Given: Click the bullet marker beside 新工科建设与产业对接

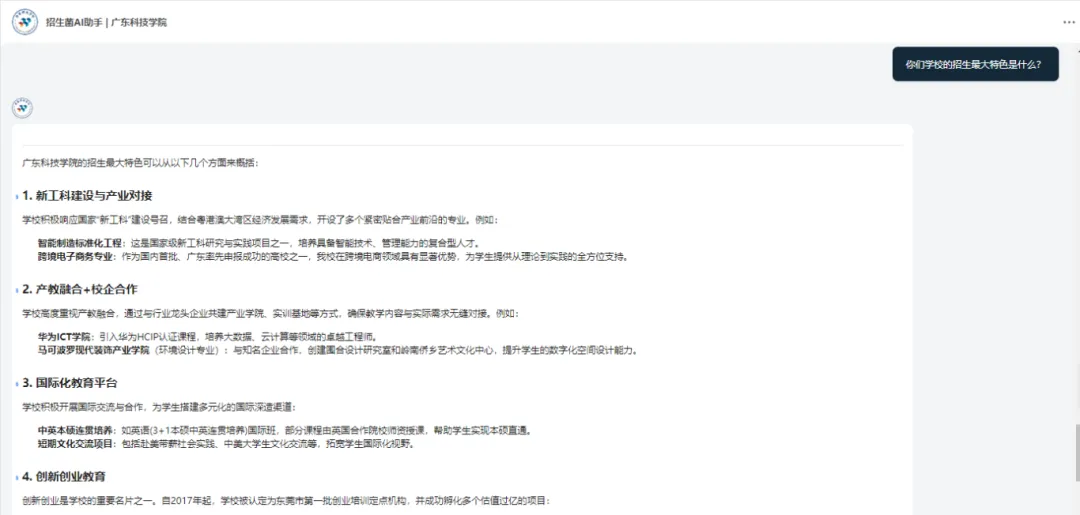Looking at the screenshot, I should pos(17,197).
